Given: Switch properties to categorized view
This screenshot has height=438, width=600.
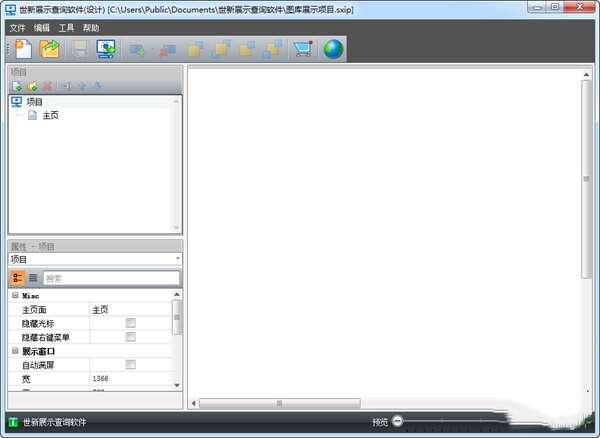Looking at the screenshot, I should [18, 278].
